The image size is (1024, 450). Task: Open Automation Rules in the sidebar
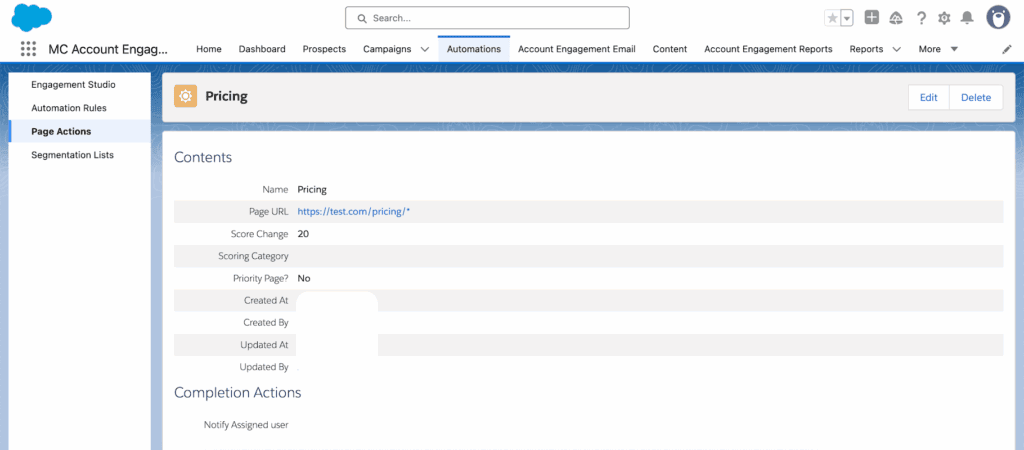pos(69,108)
